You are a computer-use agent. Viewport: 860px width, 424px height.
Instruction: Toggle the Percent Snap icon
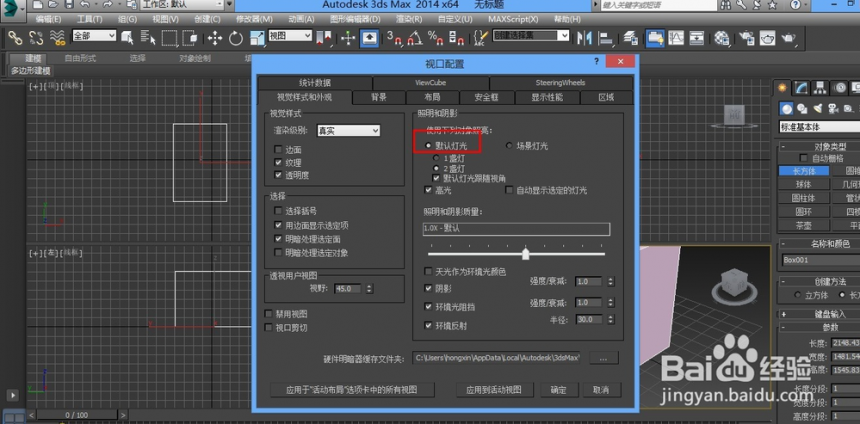point(436,38)
